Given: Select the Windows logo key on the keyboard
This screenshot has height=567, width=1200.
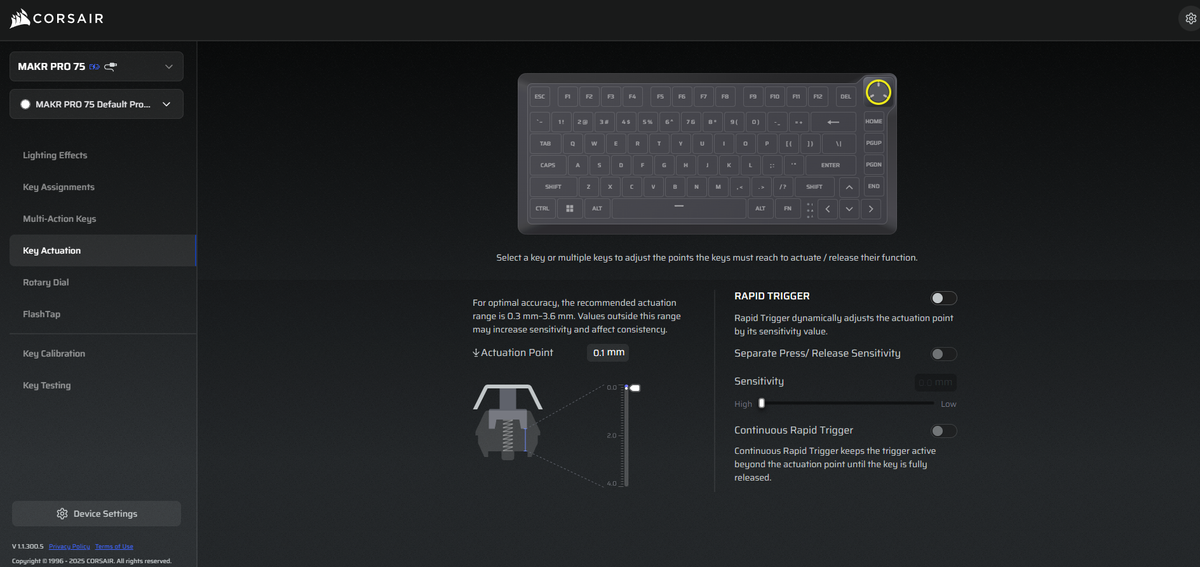Looking at the screenshot, I should [x=569, y=208].
